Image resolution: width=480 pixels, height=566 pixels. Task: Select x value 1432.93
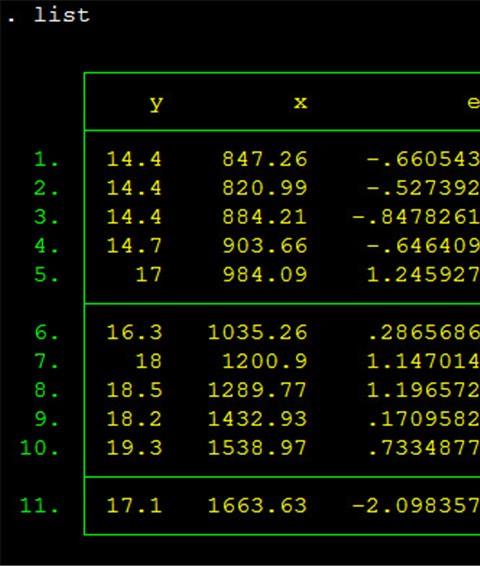point(257,419)
